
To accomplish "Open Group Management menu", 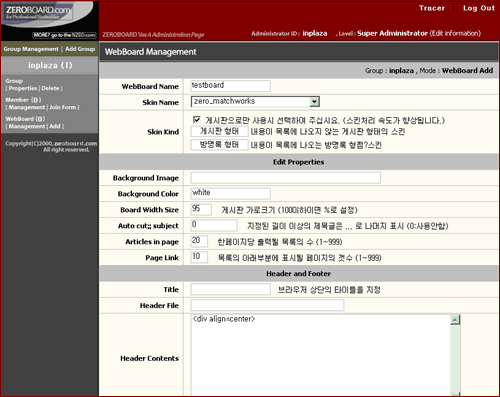I will 31,49.
